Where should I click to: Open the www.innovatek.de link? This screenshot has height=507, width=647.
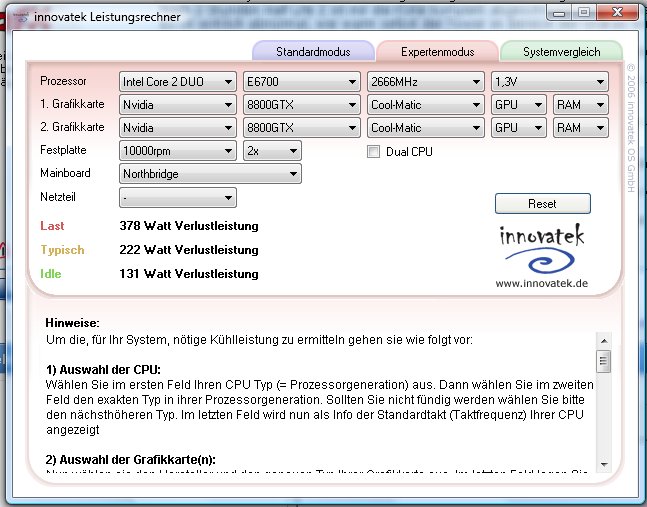[x=541, y=283]
